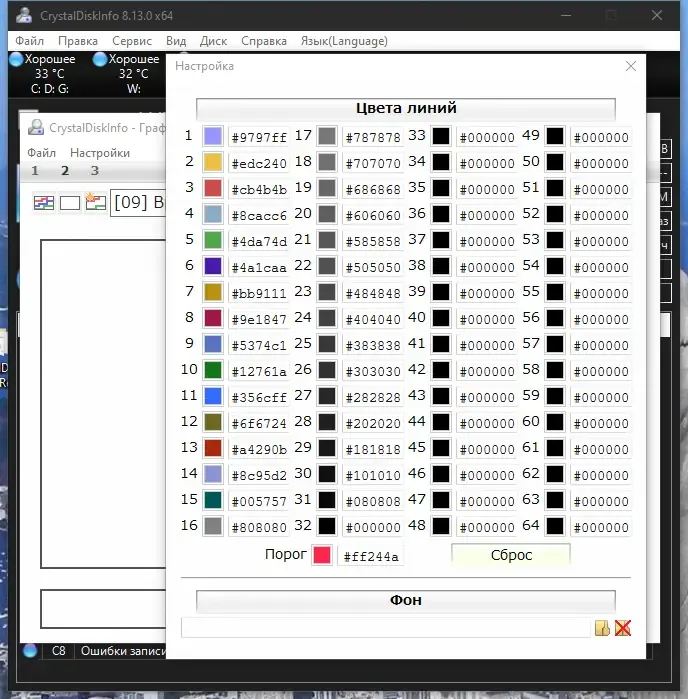Switch to tab 2 in the graph window
This screenshot has height=699, width=688.
click(65, 171)
